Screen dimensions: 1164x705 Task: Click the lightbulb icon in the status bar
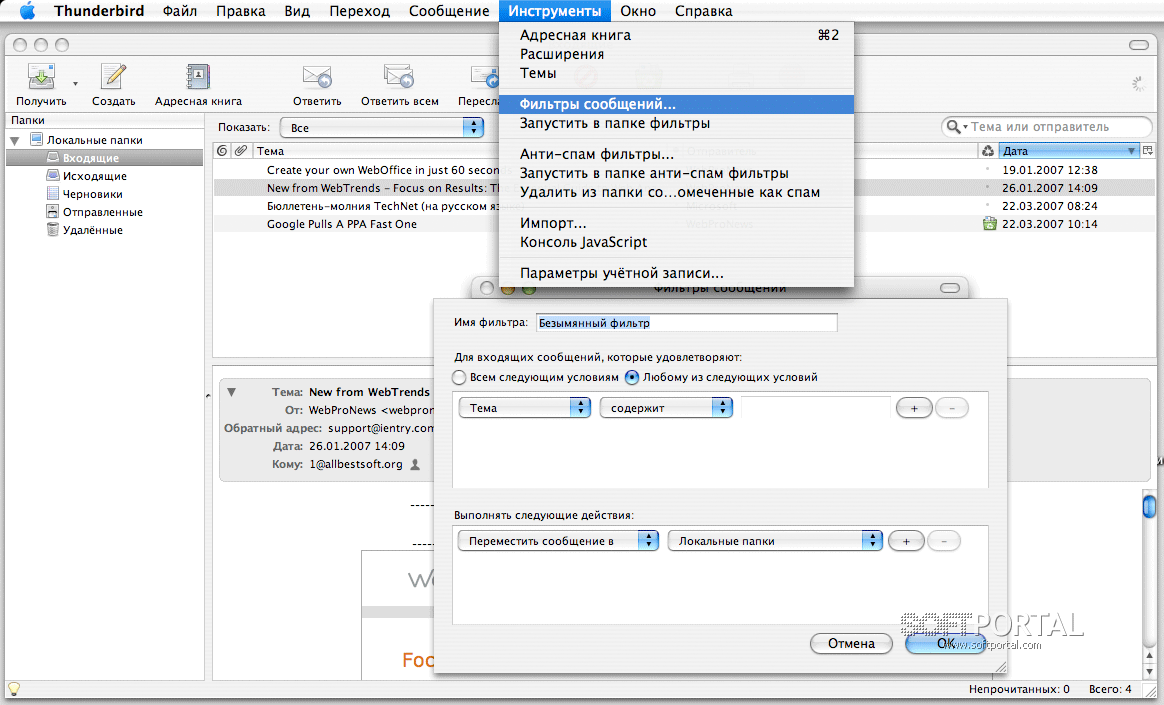[x=13, y=689]
